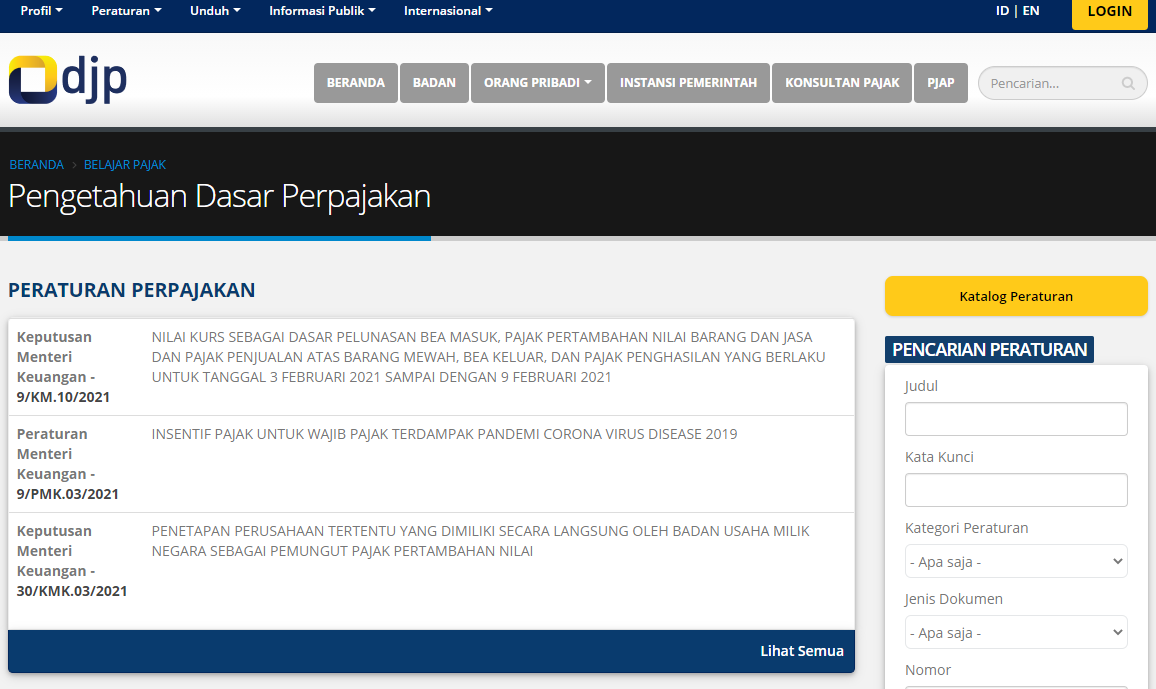The image size is (1156, 689).
Task: Click the Lihat Semua link
Action: tap(801, 651)
